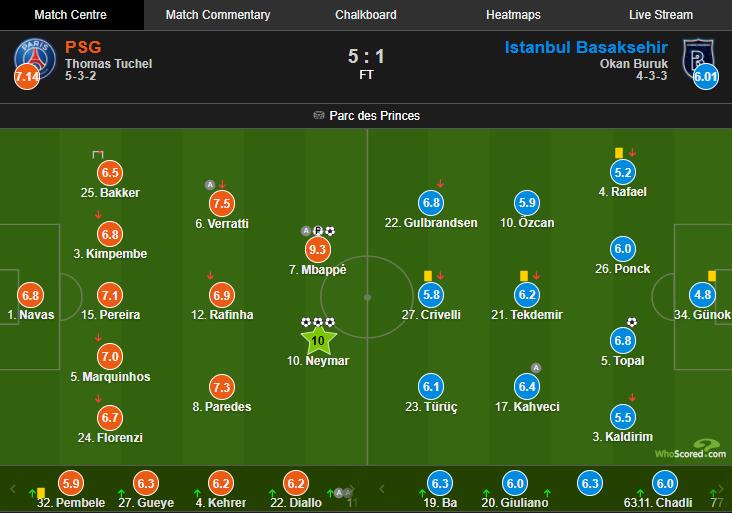
Task: Show previous Basaksehir substitutes with left chevron
Action: [x=382, y=489]
